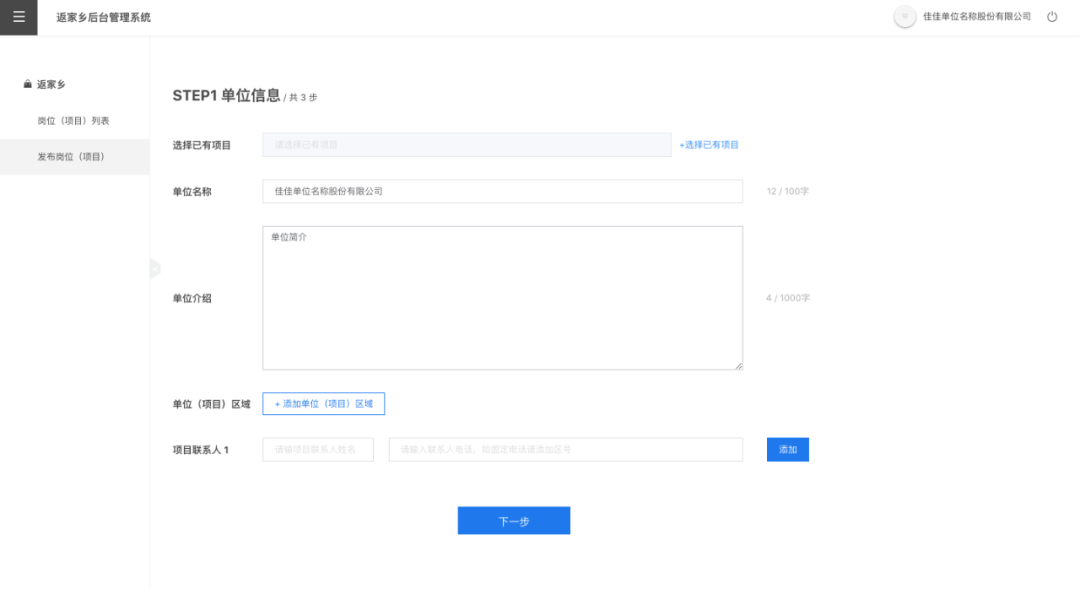Click into the 单位介绍 text area

coord(502,298)
